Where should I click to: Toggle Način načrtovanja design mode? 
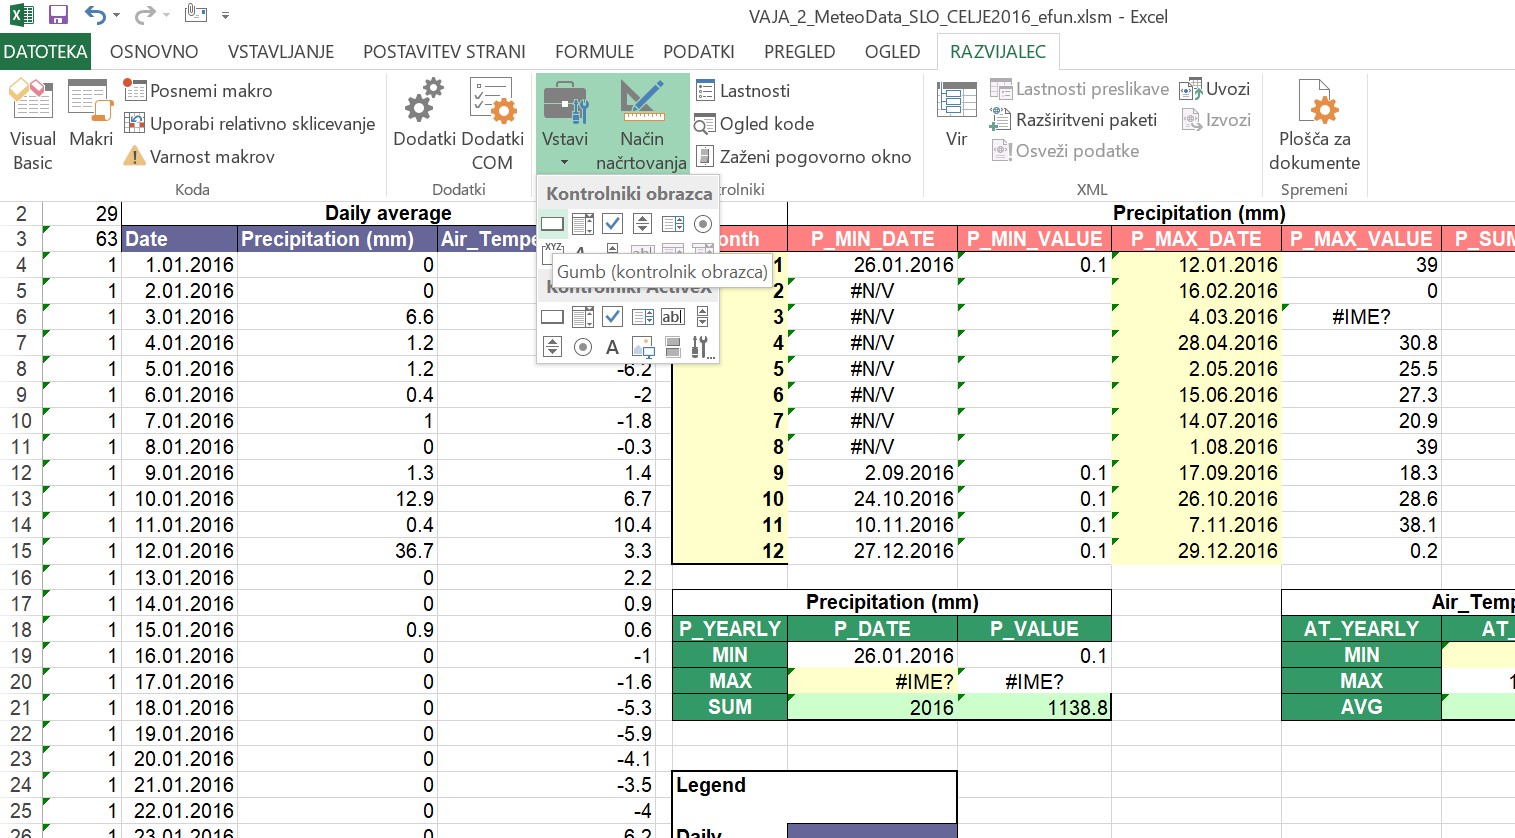641,125
